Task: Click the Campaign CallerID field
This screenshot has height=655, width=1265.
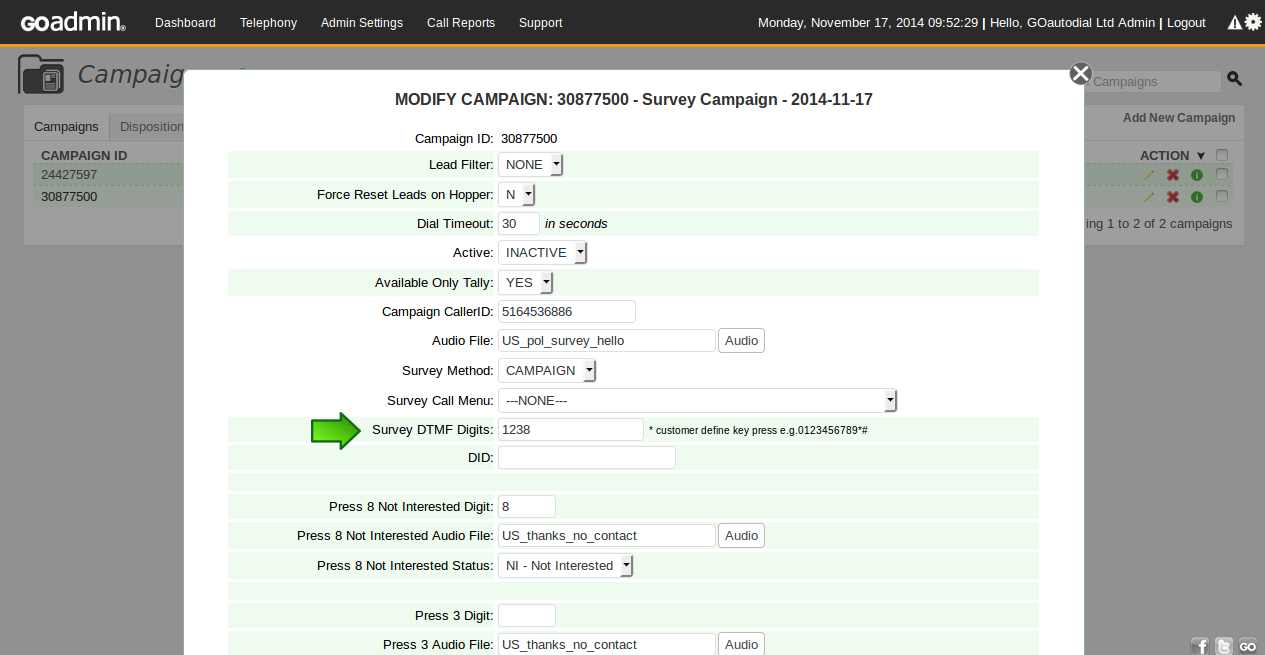Action: click(567, 311)
